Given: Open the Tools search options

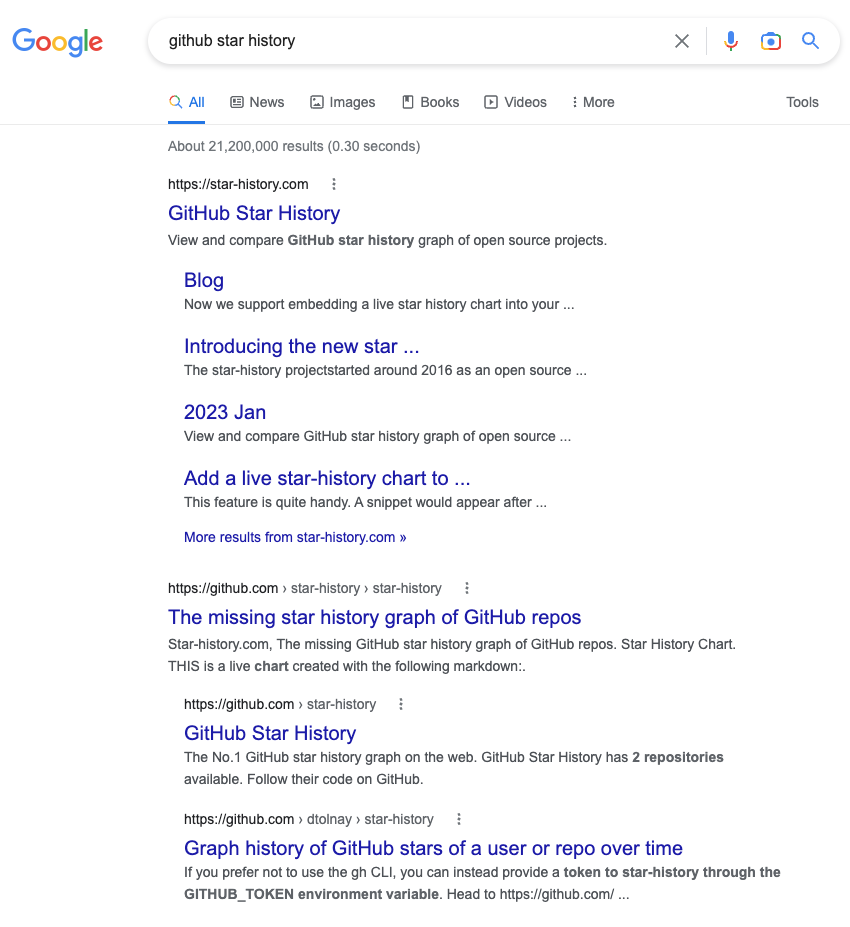Looking at the screenshot, I should pyautogui.click(x=802, y=102).
